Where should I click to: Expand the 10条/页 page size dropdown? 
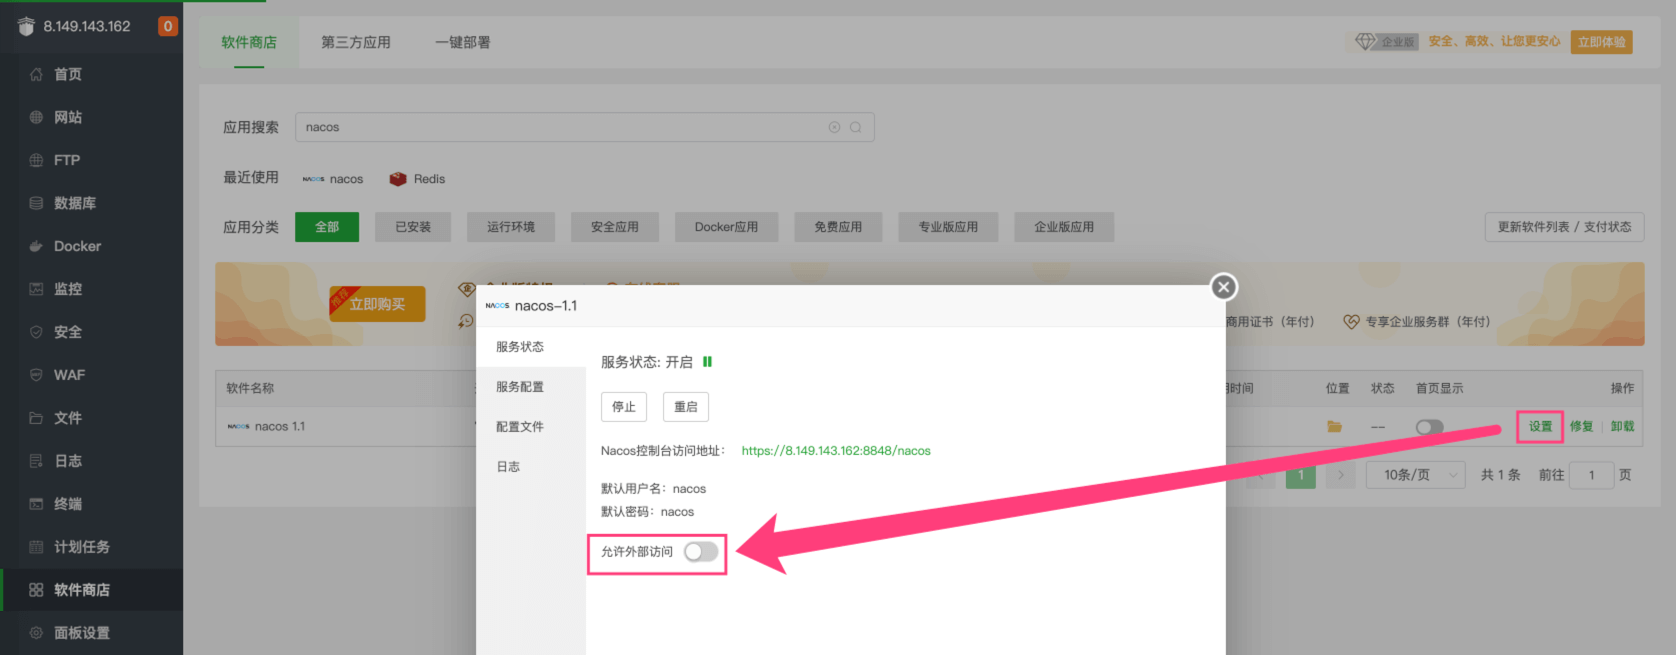[1415, 475]
